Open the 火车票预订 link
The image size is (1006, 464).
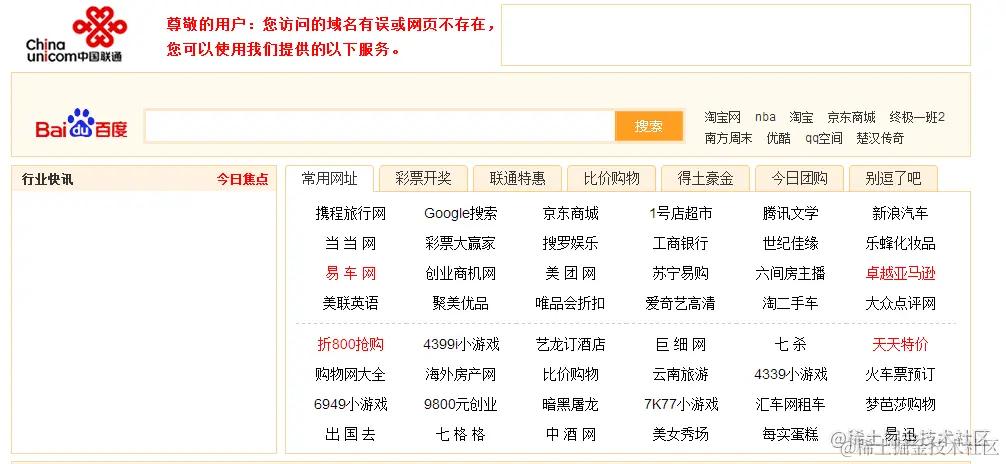pos(900,374)
